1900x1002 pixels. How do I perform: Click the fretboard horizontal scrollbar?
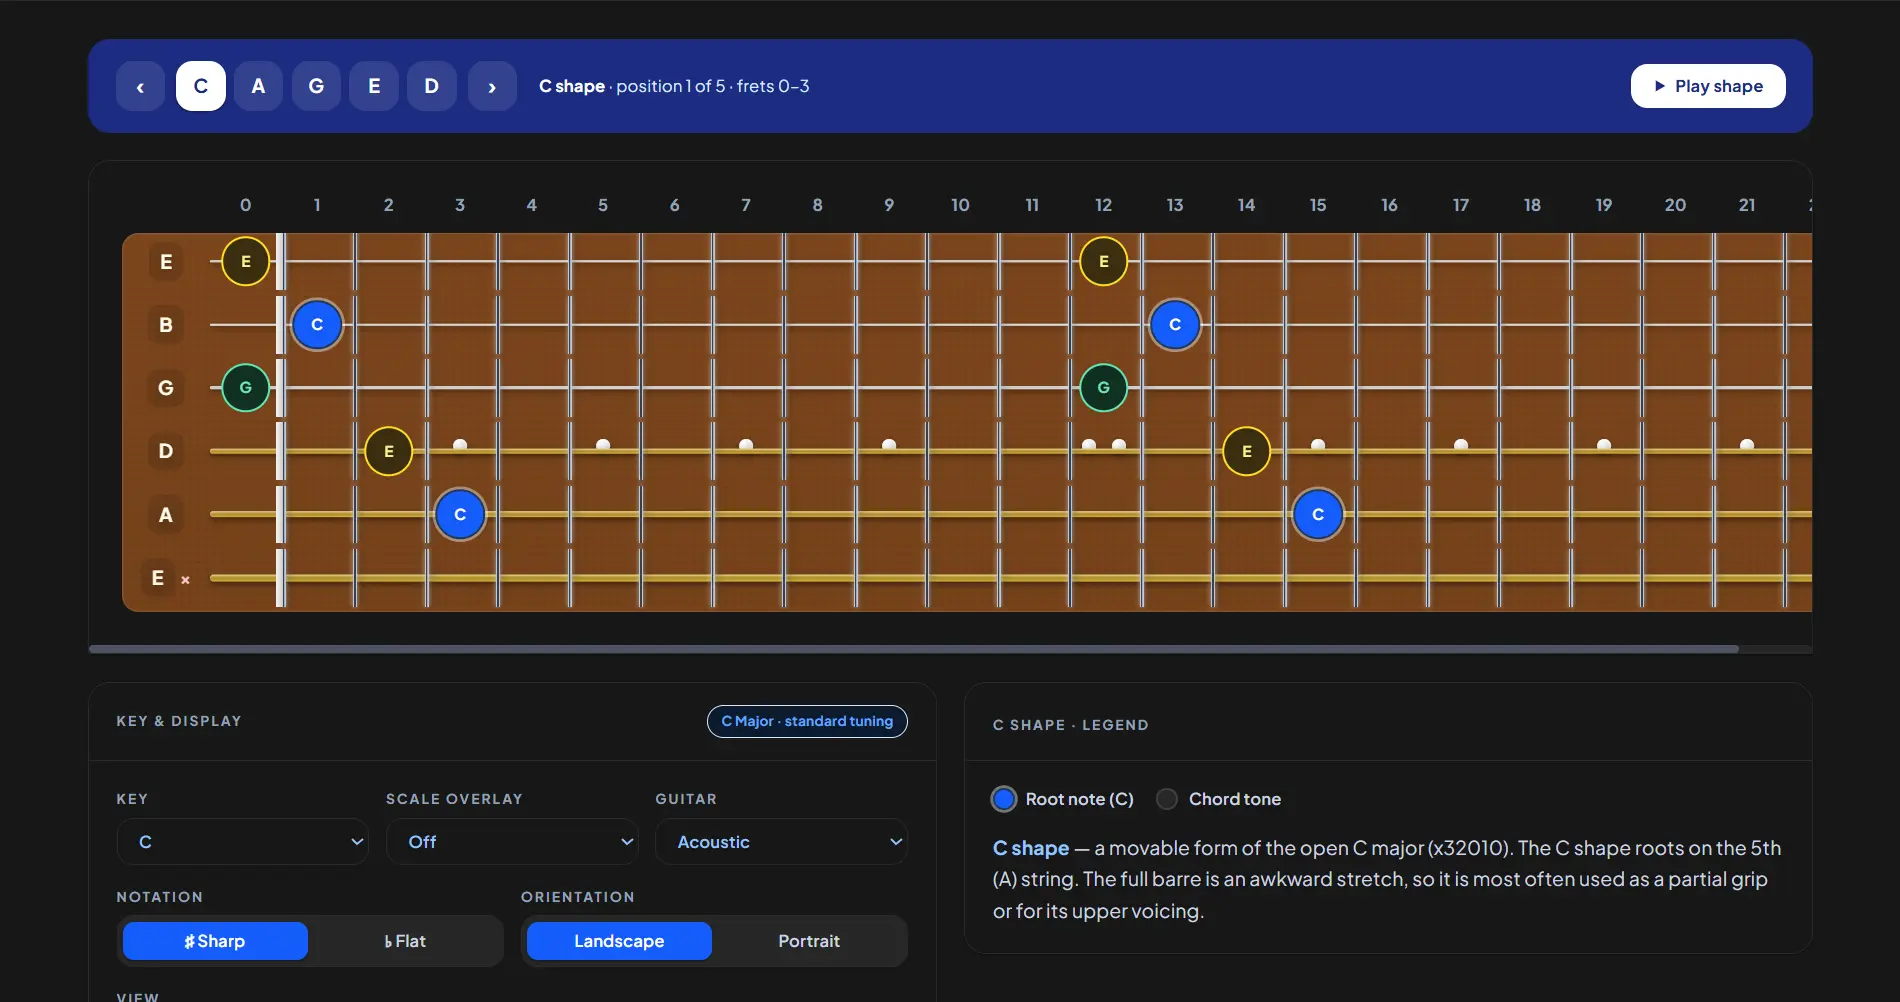coord(913,649)
